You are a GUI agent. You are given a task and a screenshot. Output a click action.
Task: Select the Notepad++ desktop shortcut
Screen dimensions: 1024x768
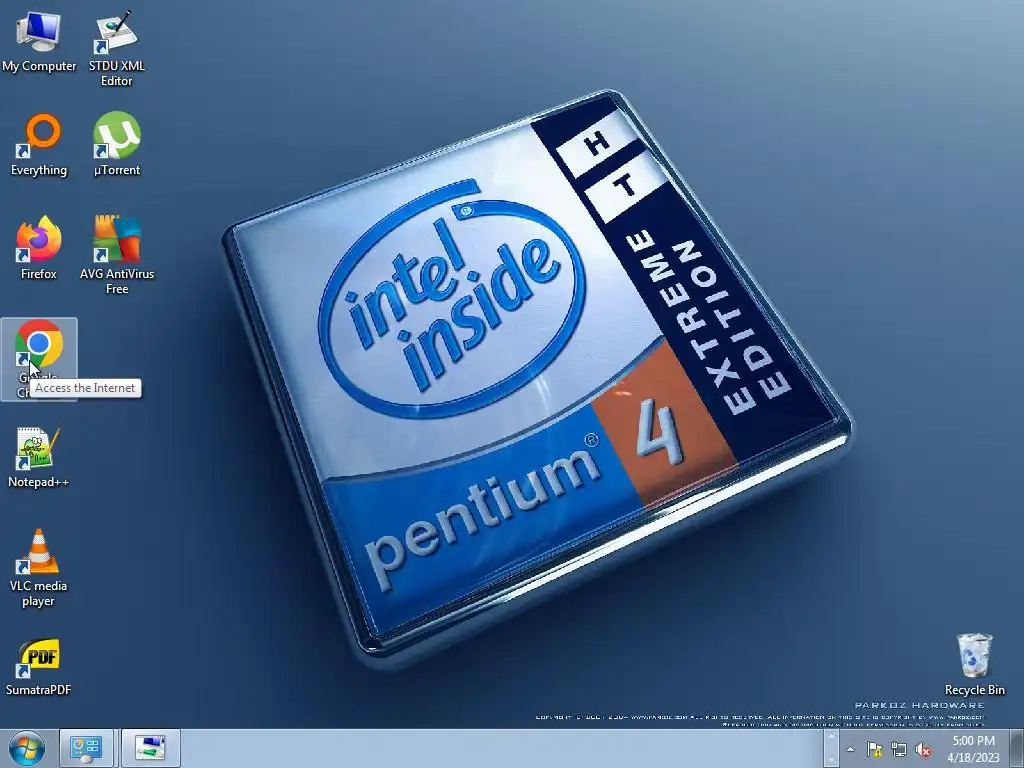(39, 457)
